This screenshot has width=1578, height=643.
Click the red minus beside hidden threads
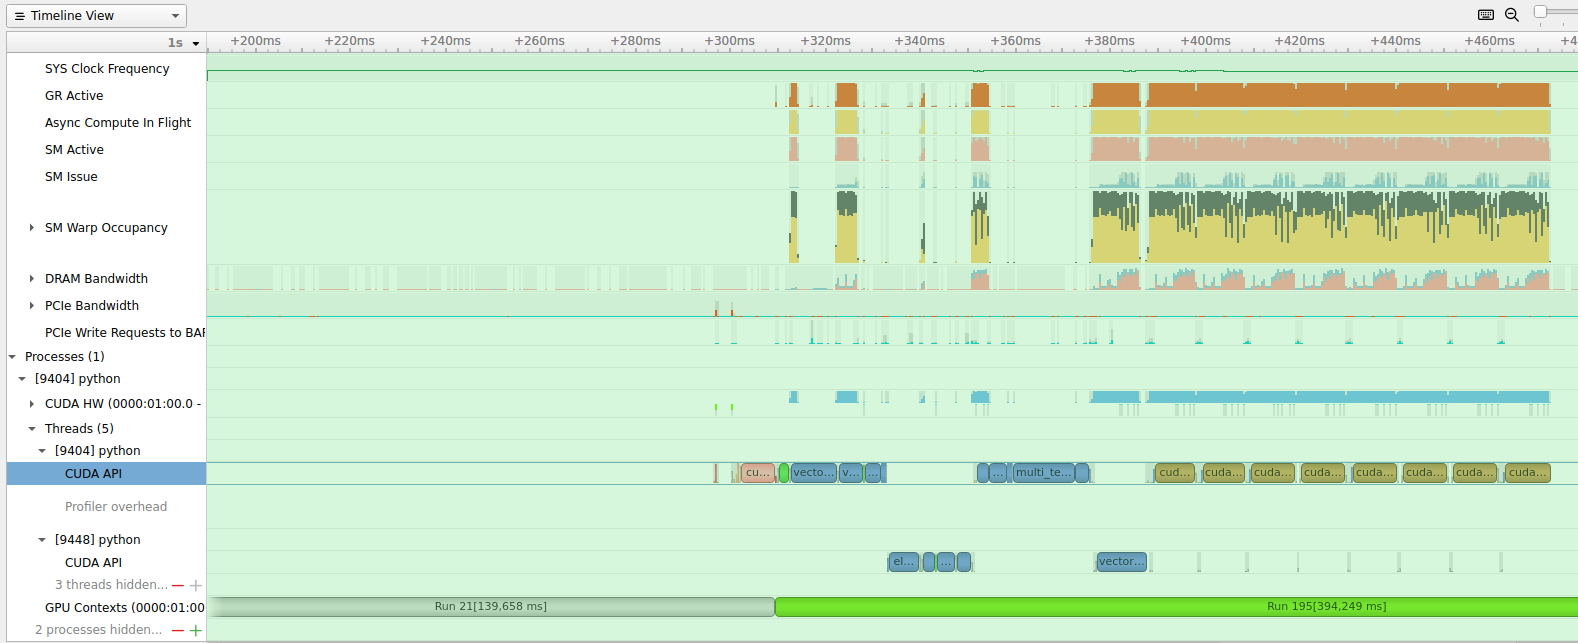(x=178, y=585)
